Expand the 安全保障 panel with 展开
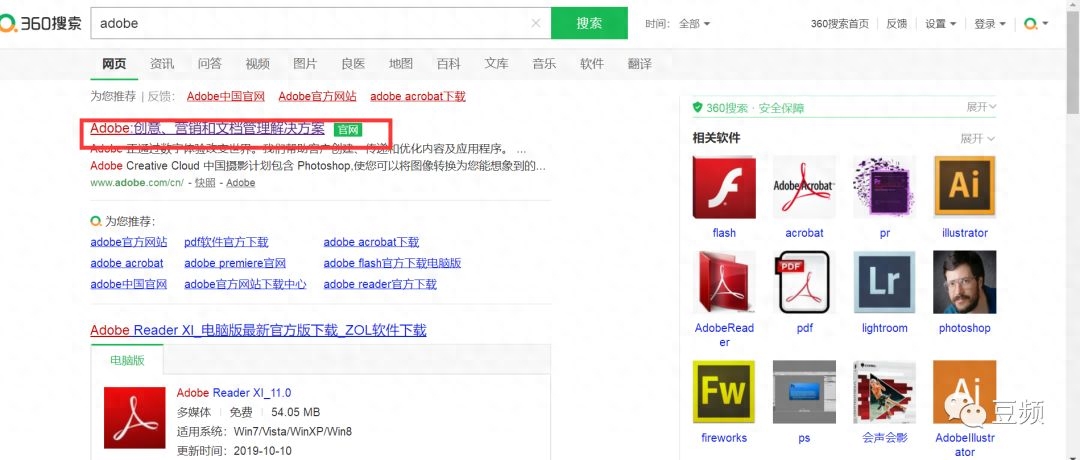Screen dimensions: 1080x460 [982, 107]
